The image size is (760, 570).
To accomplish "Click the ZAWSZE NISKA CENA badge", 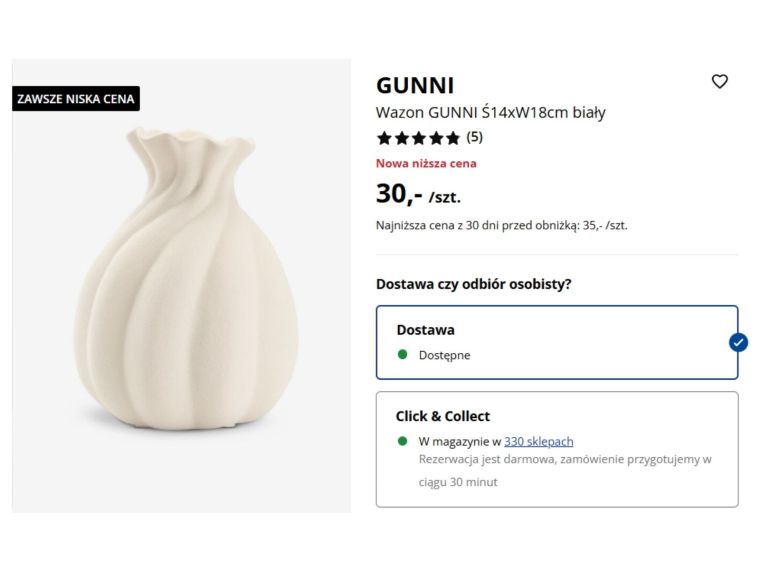I will (75, 99).
